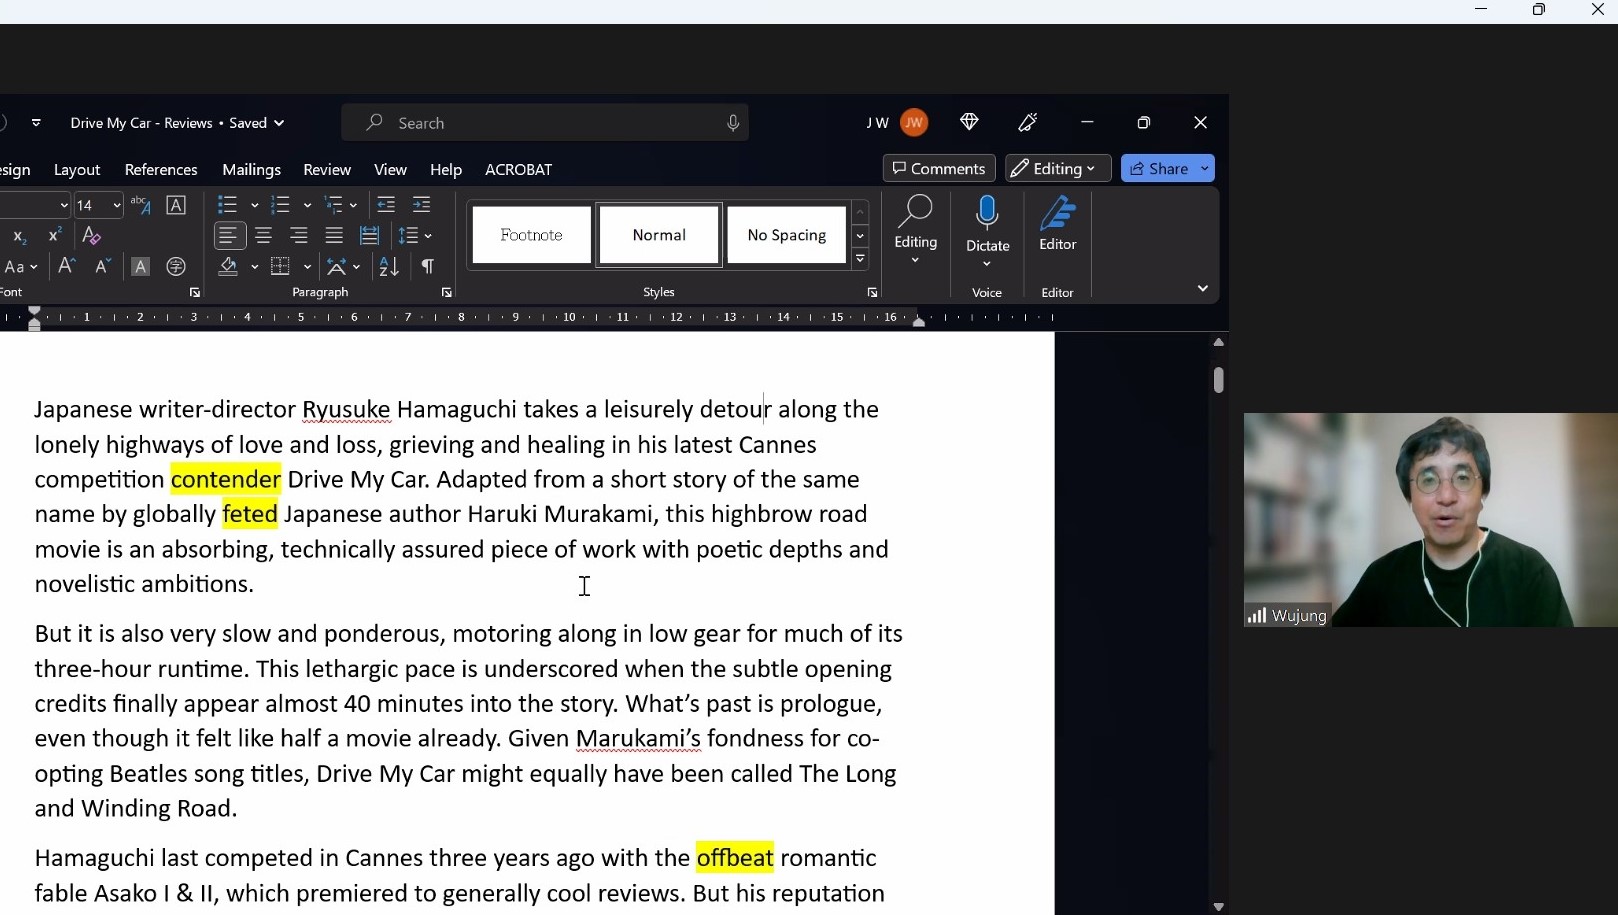Expand the styles gallery More arrow
Screen dimensions: 1618x915
point(860,259)
